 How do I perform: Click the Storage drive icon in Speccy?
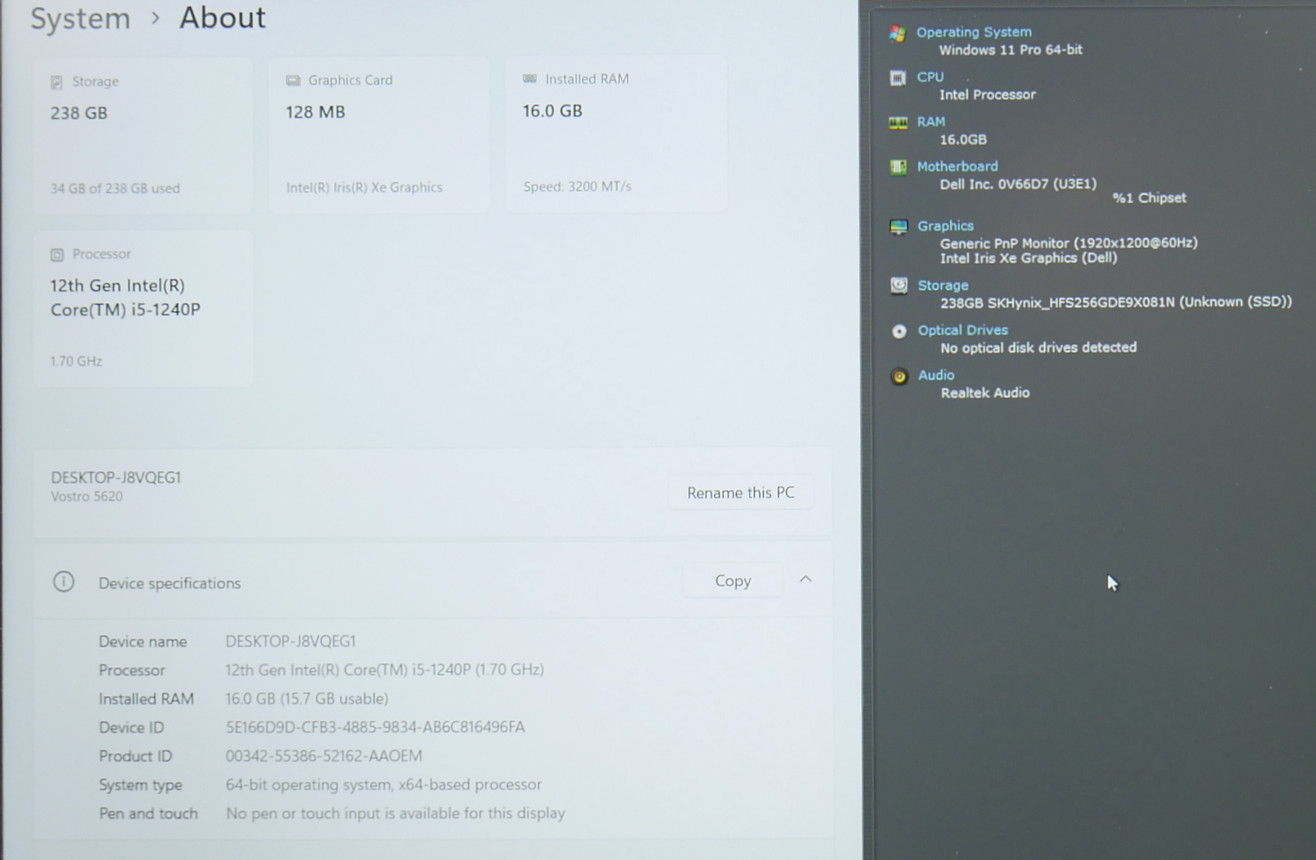pyautogui.click(x=899, y=286)
